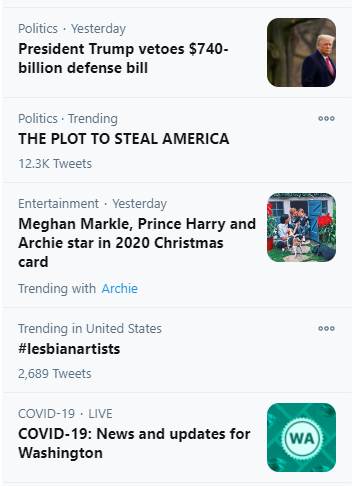Viewport: 361px width, 486px height.
Task: Open Meghan Markle Christmas card story
Action: point(137,243)
